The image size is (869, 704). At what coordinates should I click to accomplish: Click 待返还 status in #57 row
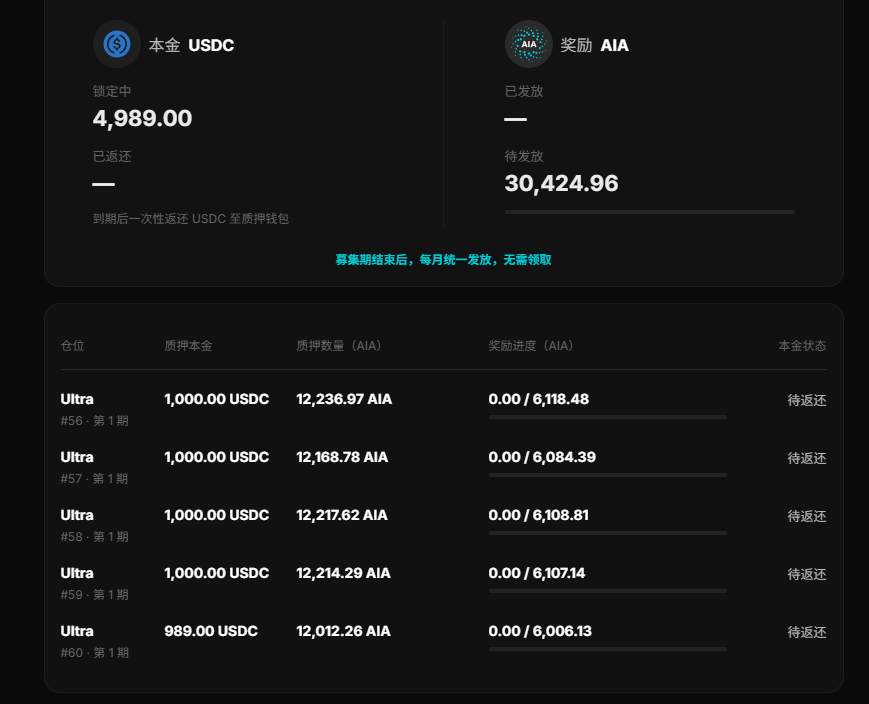pos(807,458)
